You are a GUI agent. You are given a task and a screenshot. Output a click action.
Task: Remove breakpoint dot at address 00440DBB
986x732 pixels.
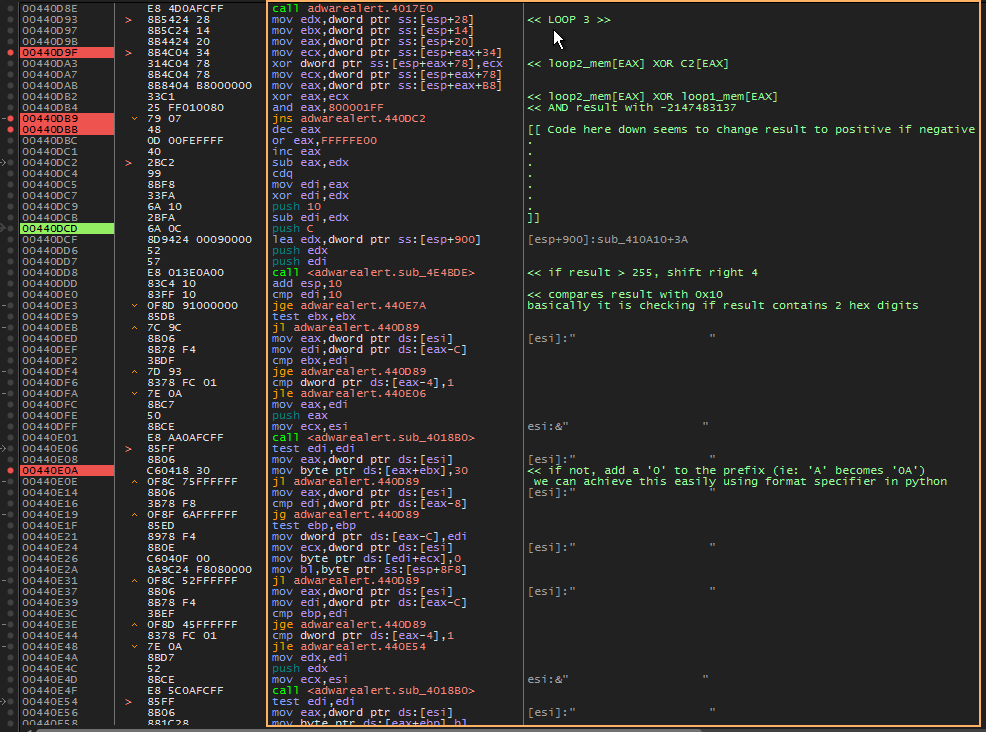(x=10, y=130)
